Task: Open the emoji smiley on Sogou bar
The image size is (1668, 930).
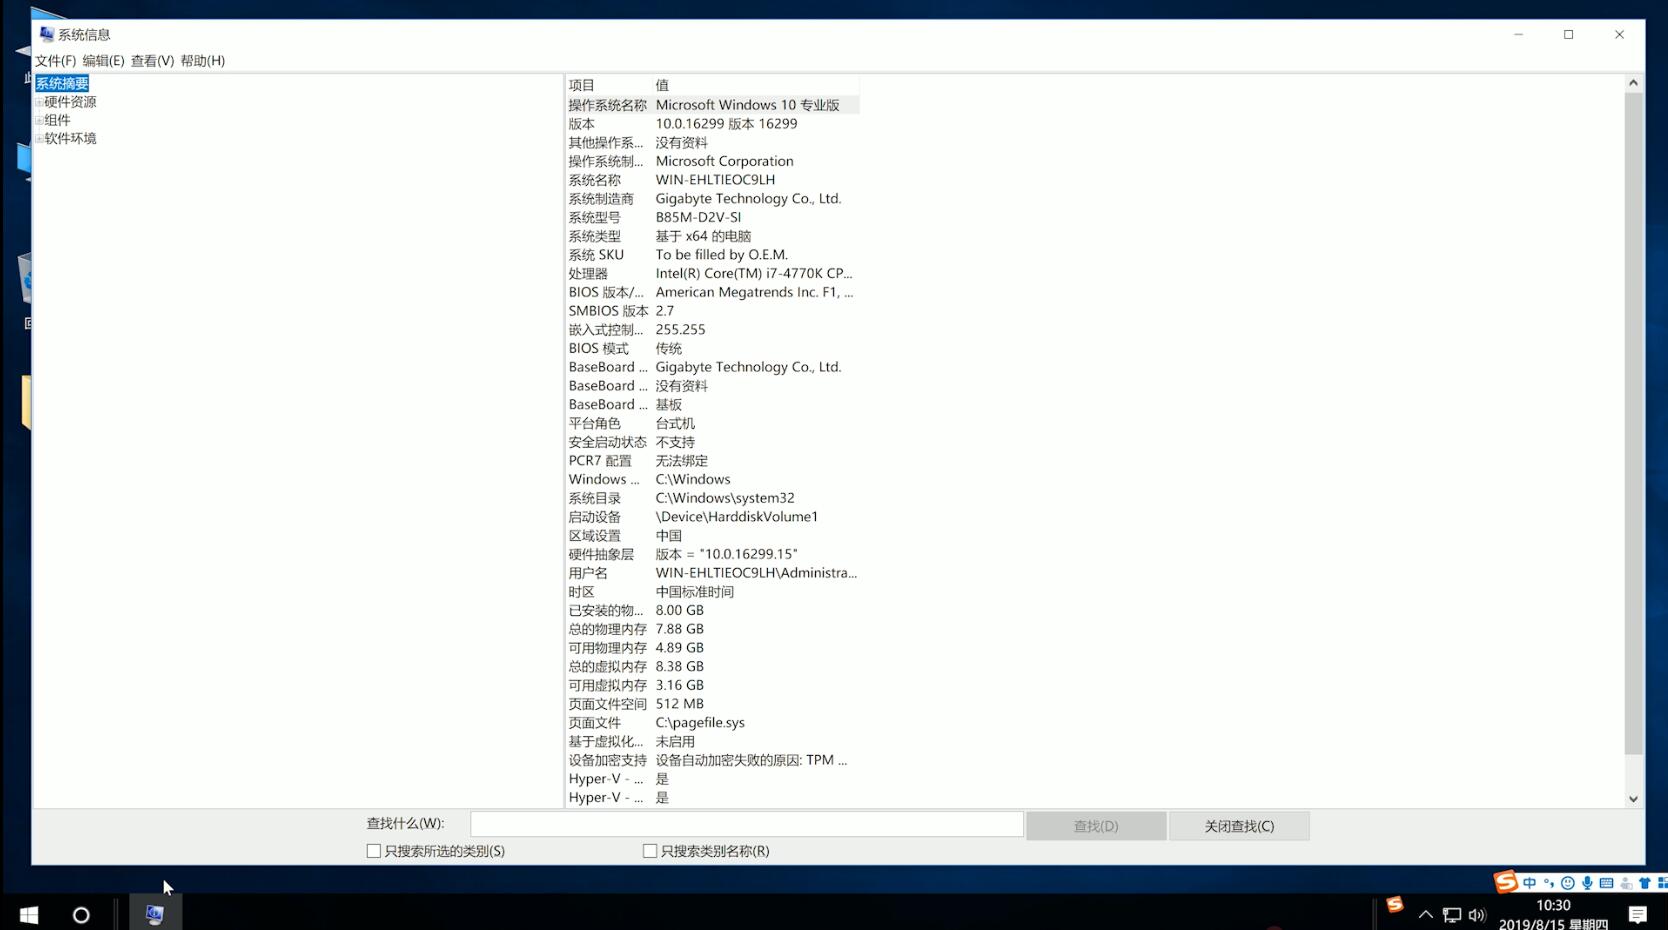Action: [1568, 883]
